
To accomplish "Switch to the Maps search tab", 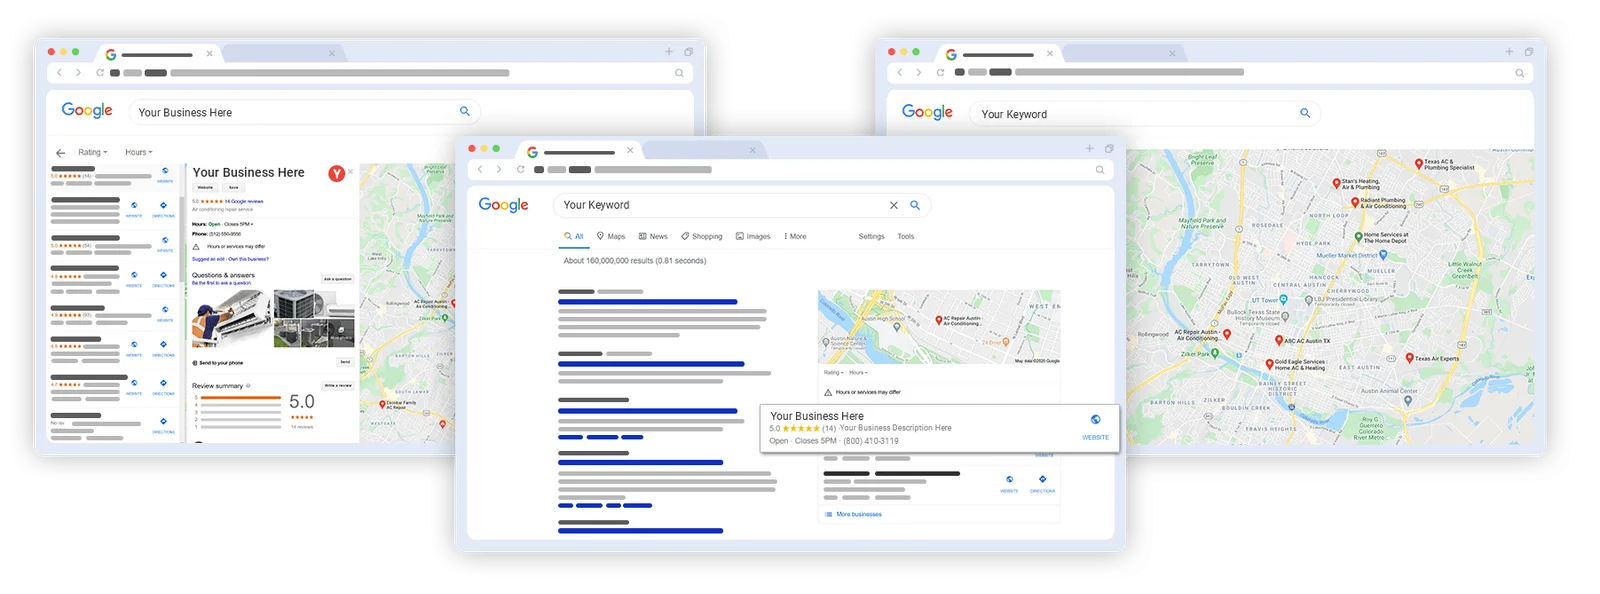I will tap(611, 237).
